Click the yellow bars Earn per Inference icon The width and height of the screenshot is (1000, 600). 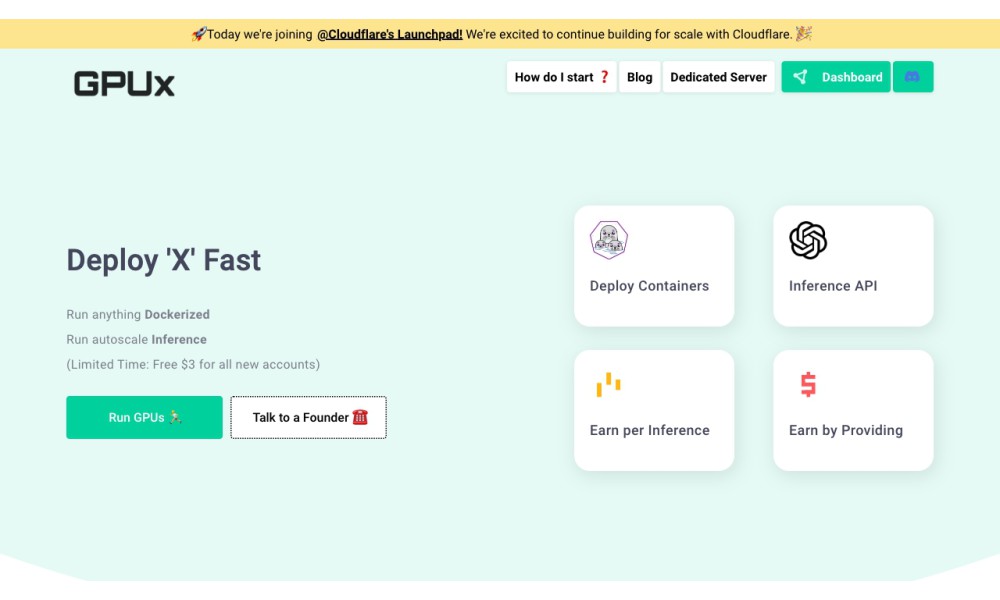pos(608,384)
